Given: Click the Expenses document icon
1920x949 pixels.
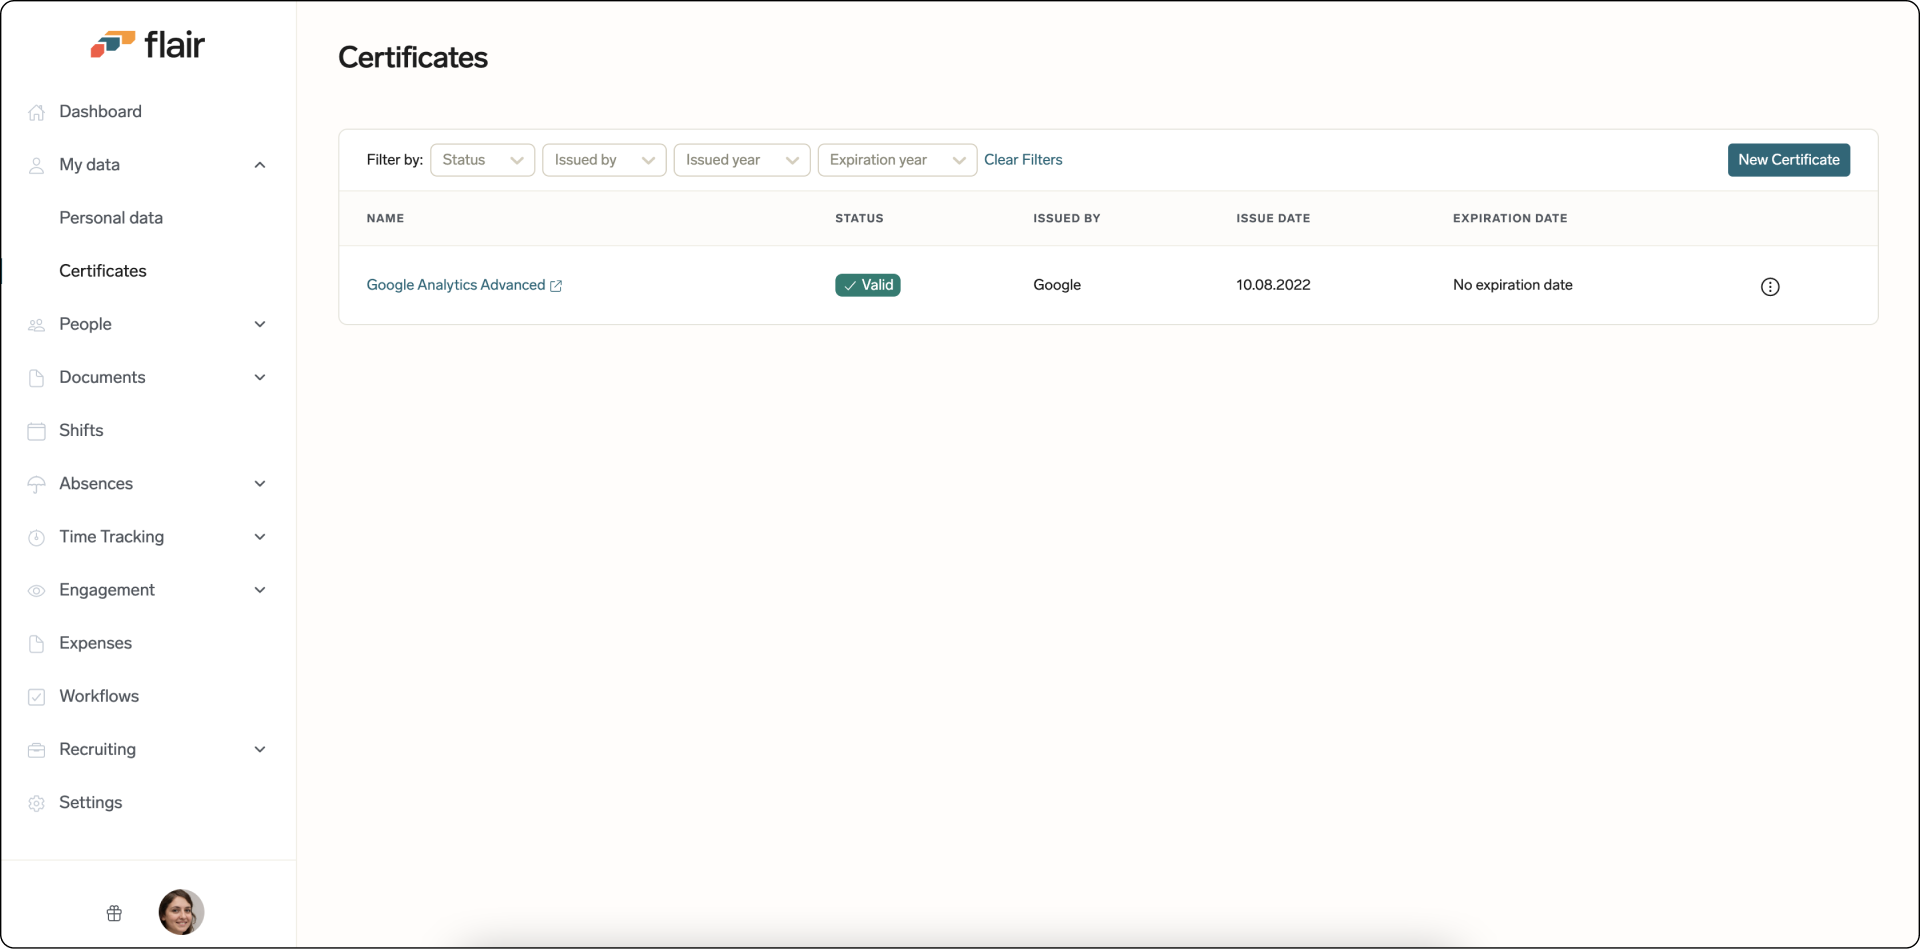Looking at the screenshot, I should (x=36, y=644).
